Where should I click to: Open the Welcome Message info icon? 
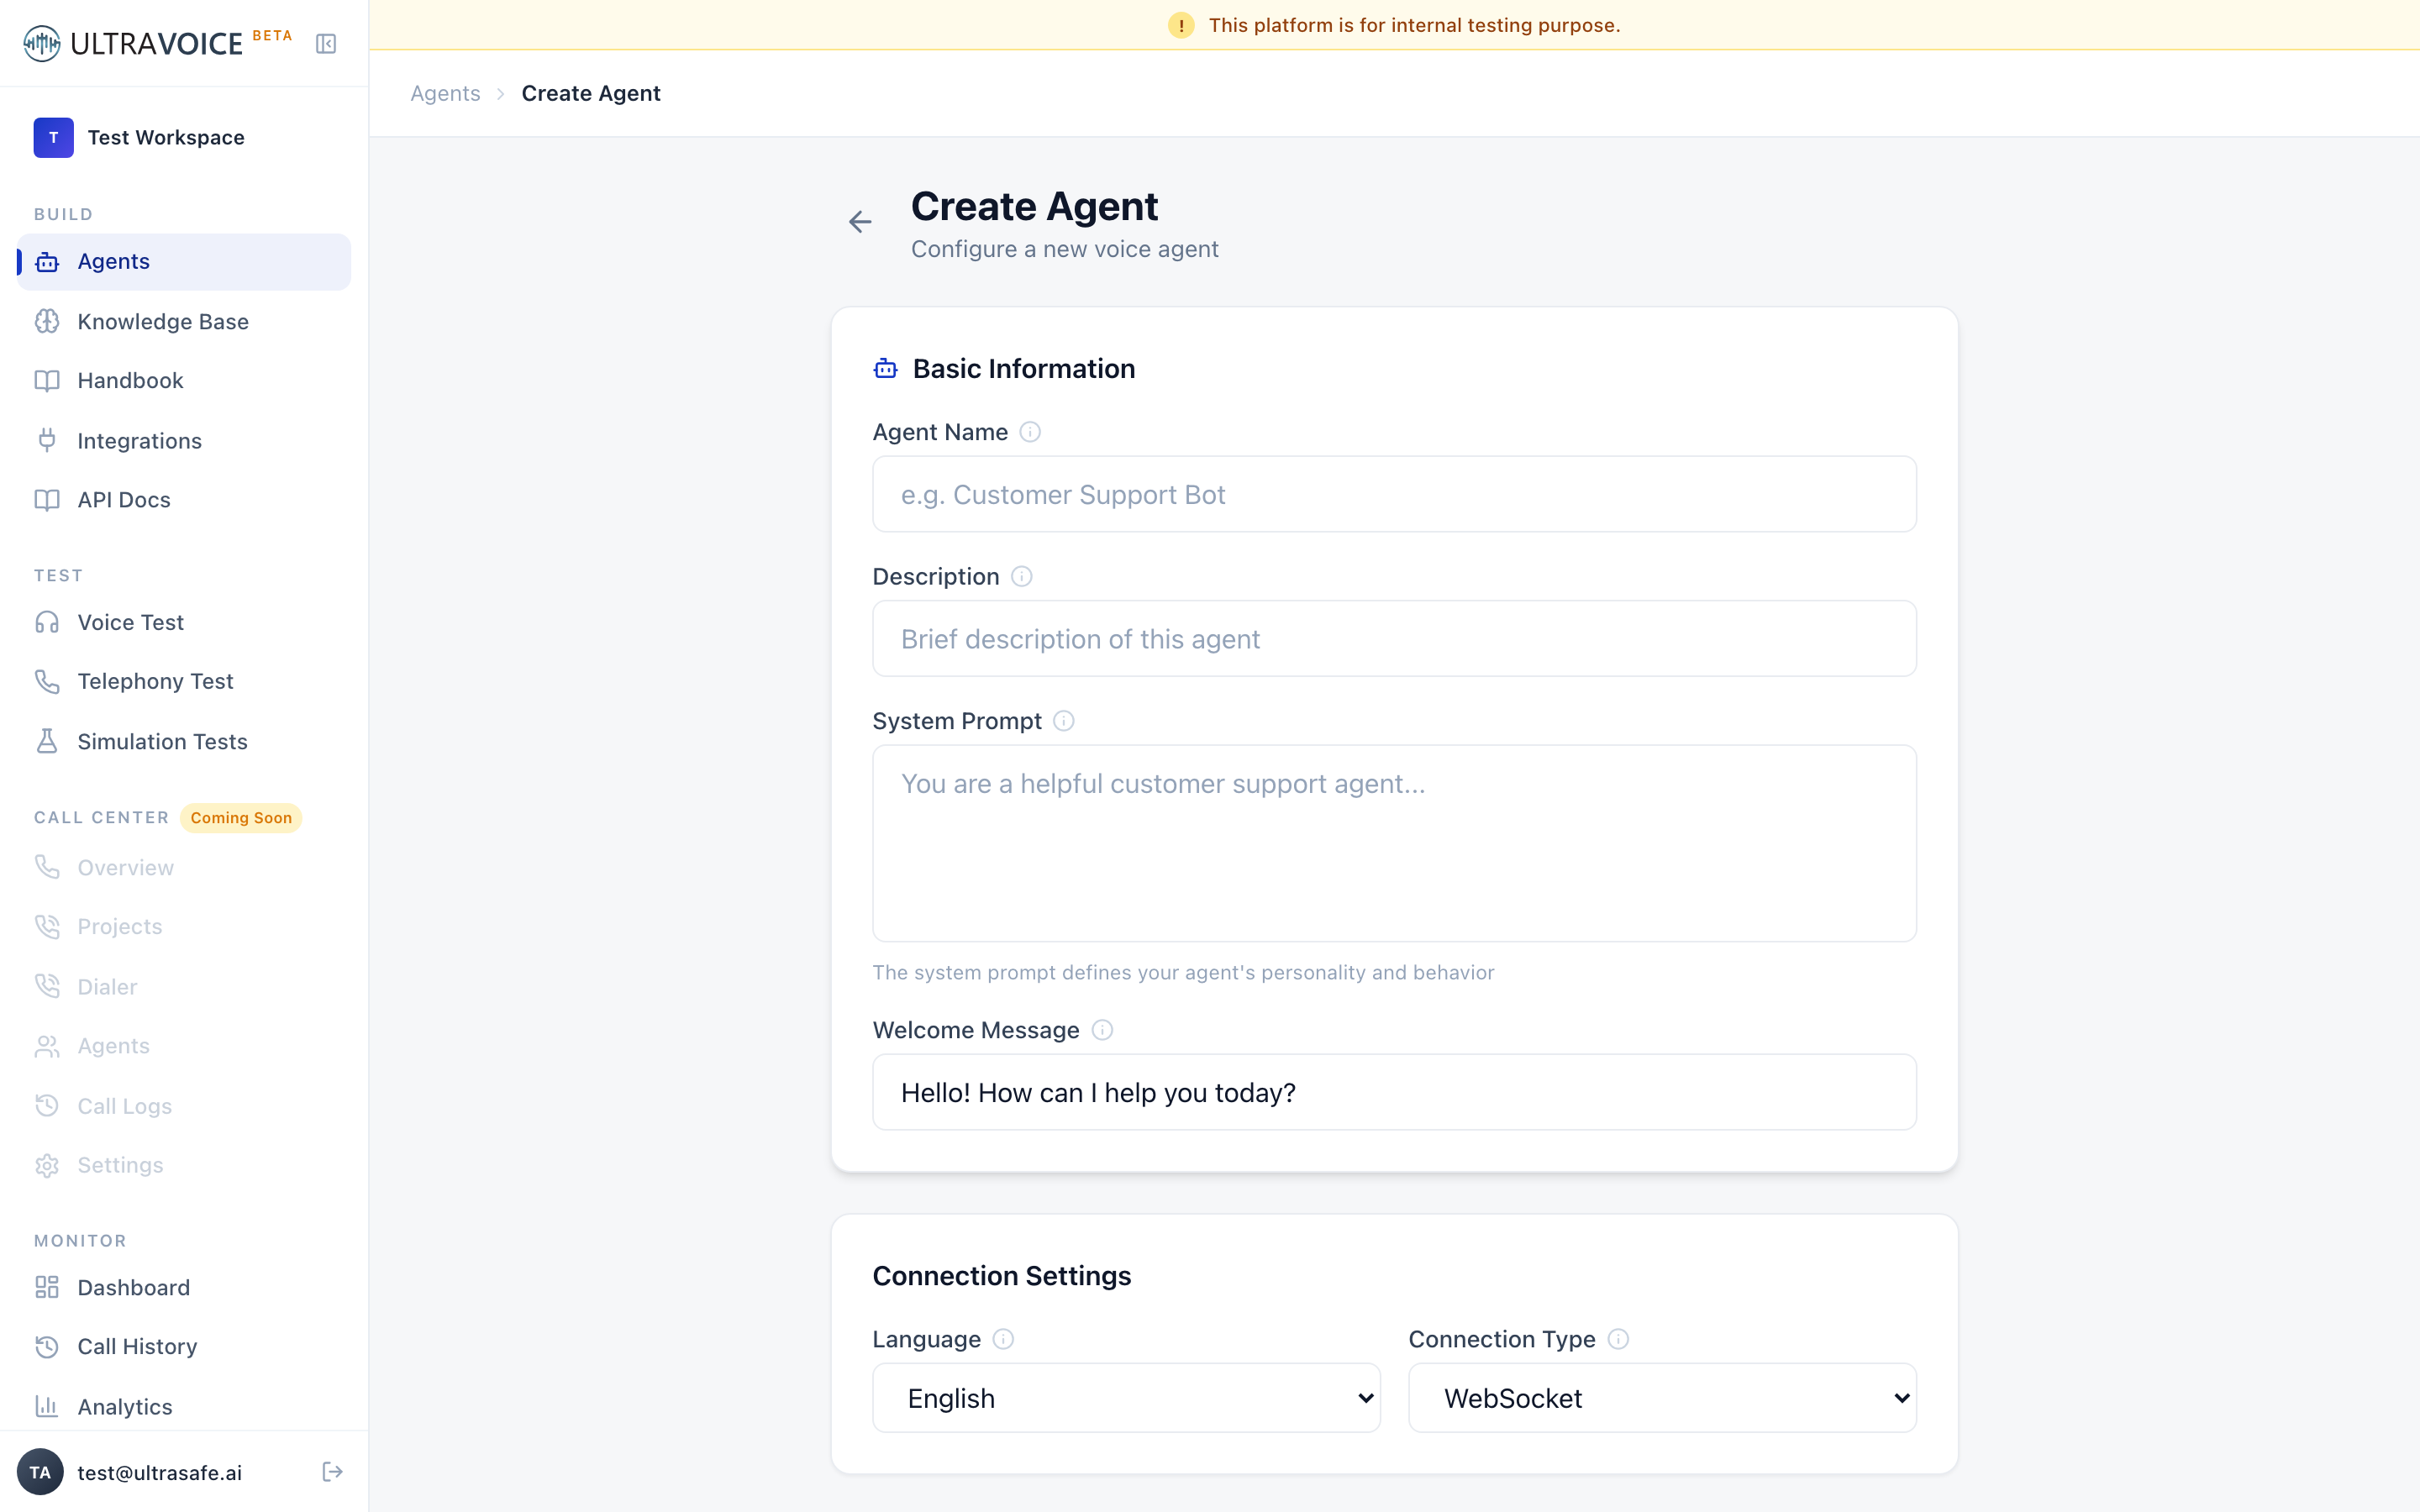1102,1030
